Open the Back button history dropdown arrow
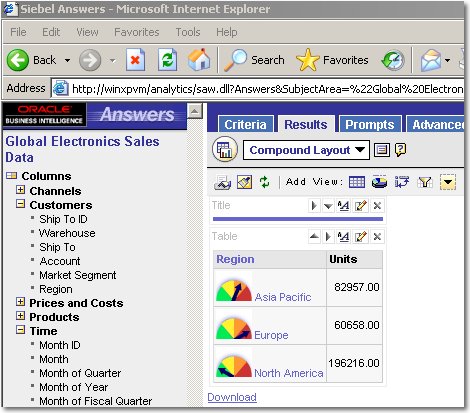The width and height of the screenshot is (470, 413). coord(67,61)
